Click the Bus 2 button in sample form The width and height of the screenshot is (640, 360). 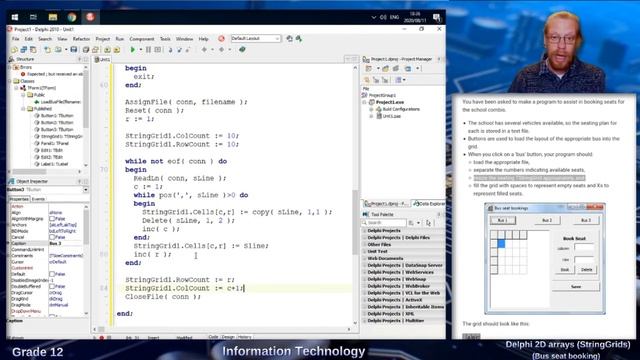pyautogui.click(x=547, y=220)
